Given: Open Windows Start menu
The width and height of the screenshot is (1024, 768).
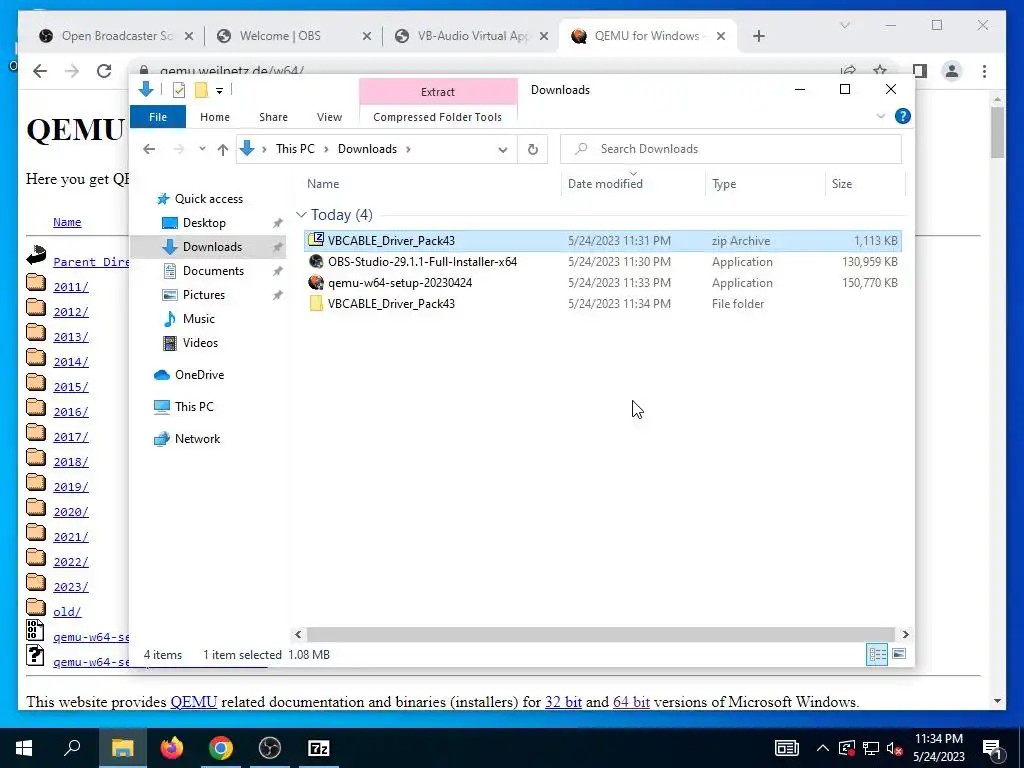Looking at the screenshot, I should click(24, 748).
